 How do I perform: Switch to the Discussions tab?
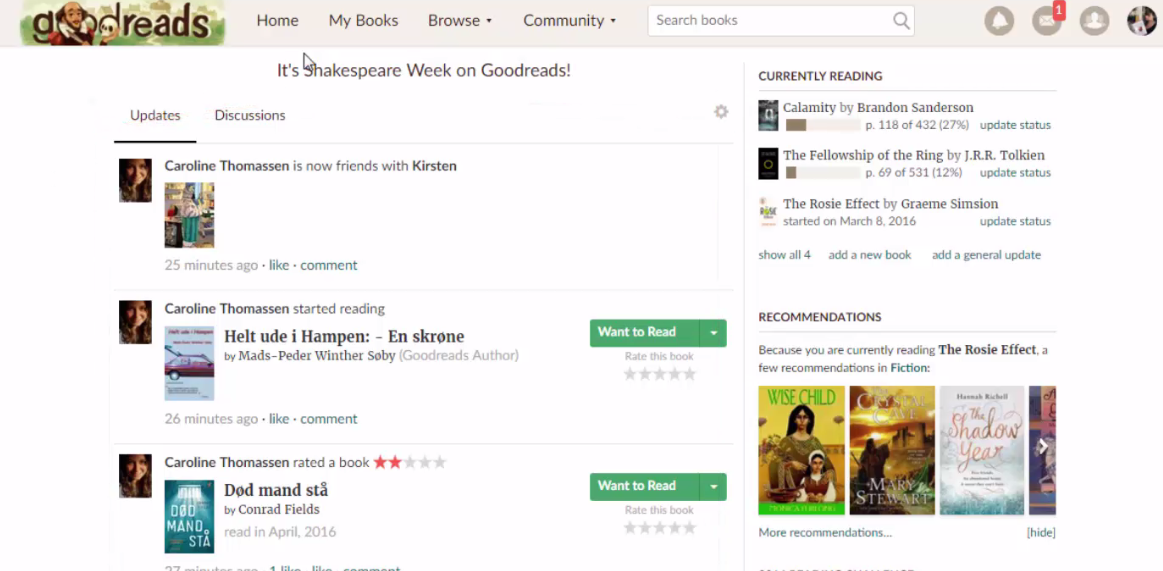point(250,116)
